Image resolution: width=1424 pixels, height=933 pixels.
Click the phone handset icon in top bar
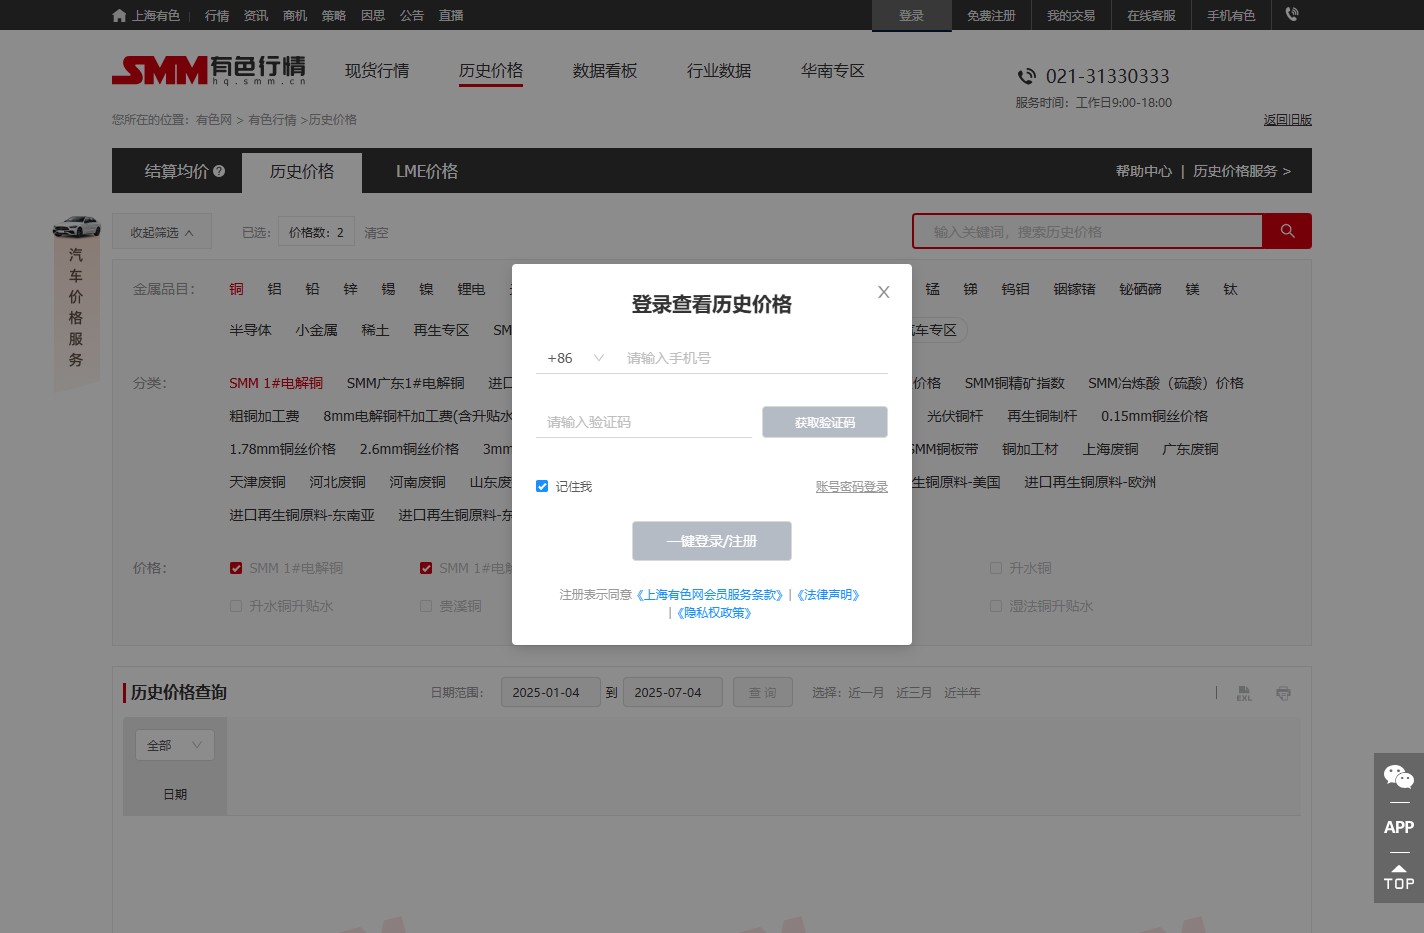pos(1292,15)
